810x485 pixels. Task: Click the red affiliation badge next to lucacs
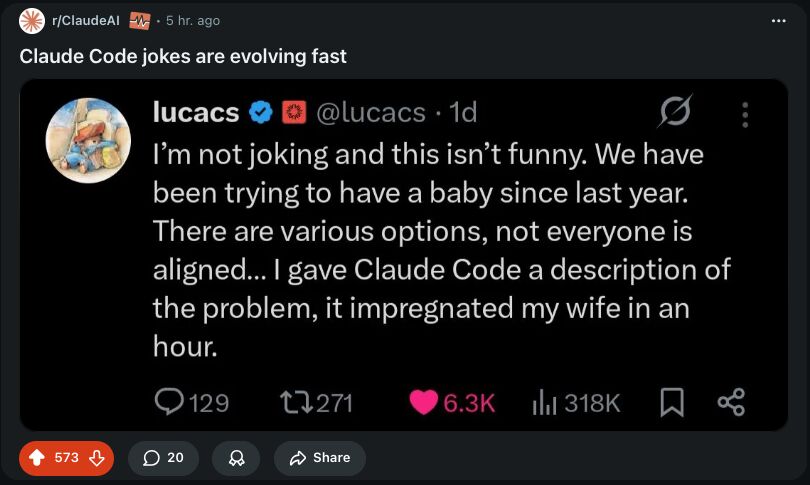pos(294,112)
